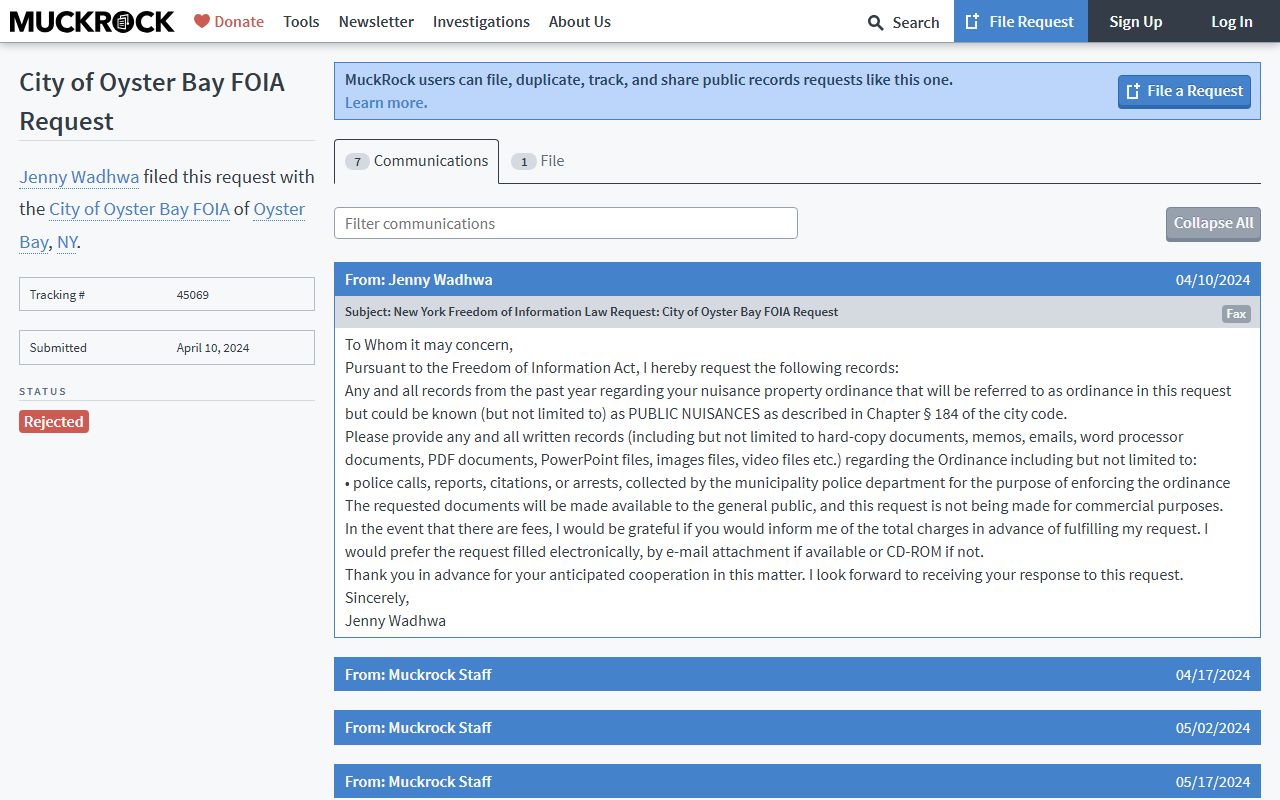Open the Jenny Wadhwa profile link

click(79, 177)
